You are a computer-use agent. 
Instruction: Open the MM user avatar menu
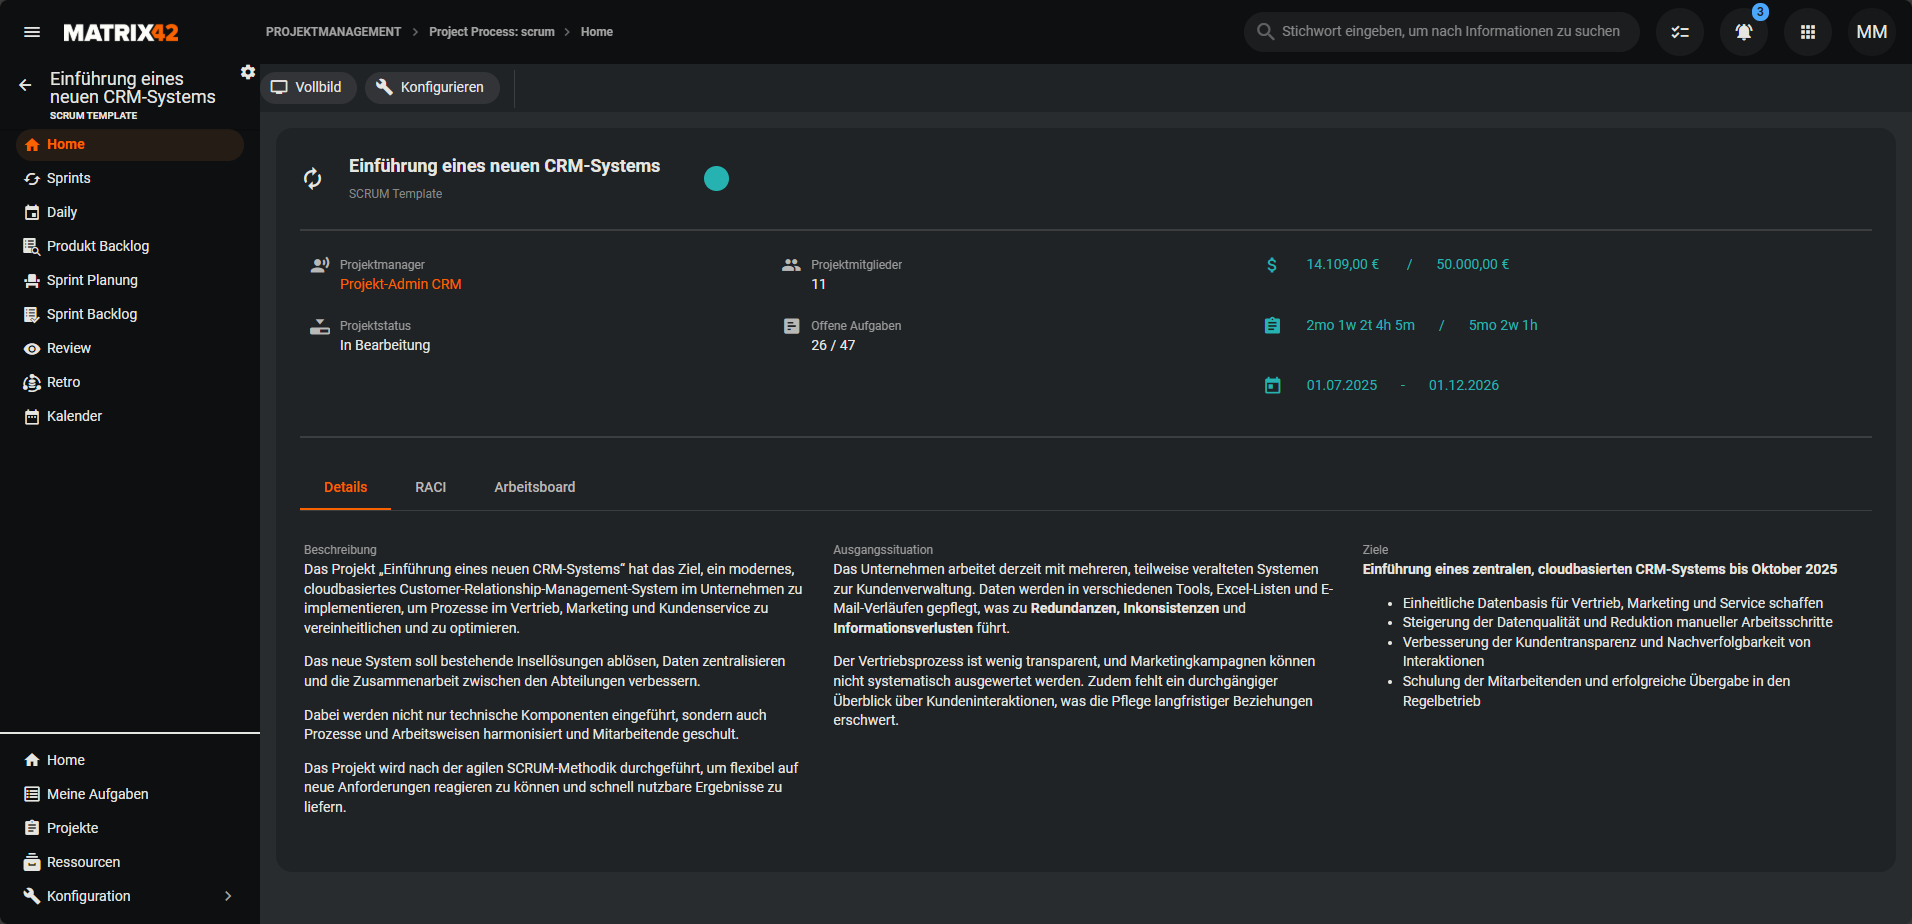click(1871, 32)
